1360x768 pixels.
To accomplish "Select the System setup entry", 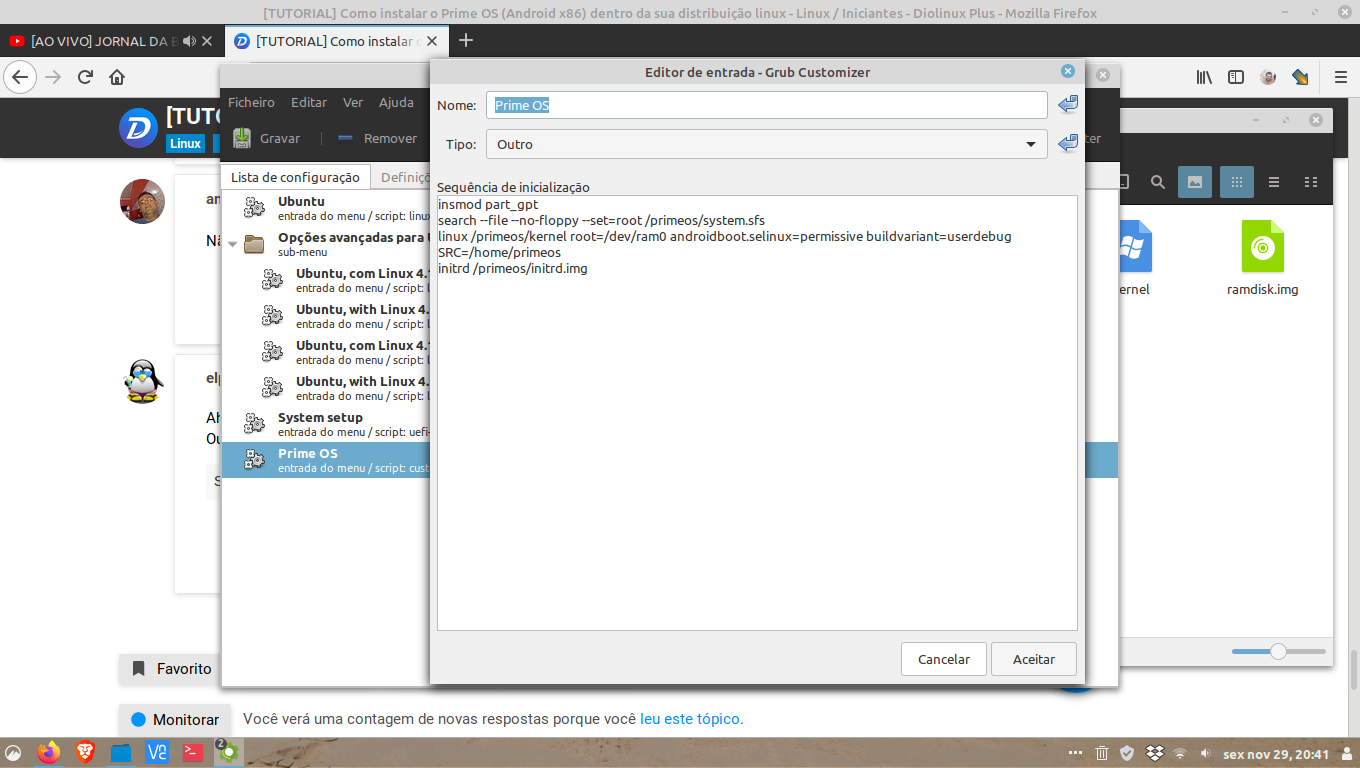I will click(x=325, y=424).
